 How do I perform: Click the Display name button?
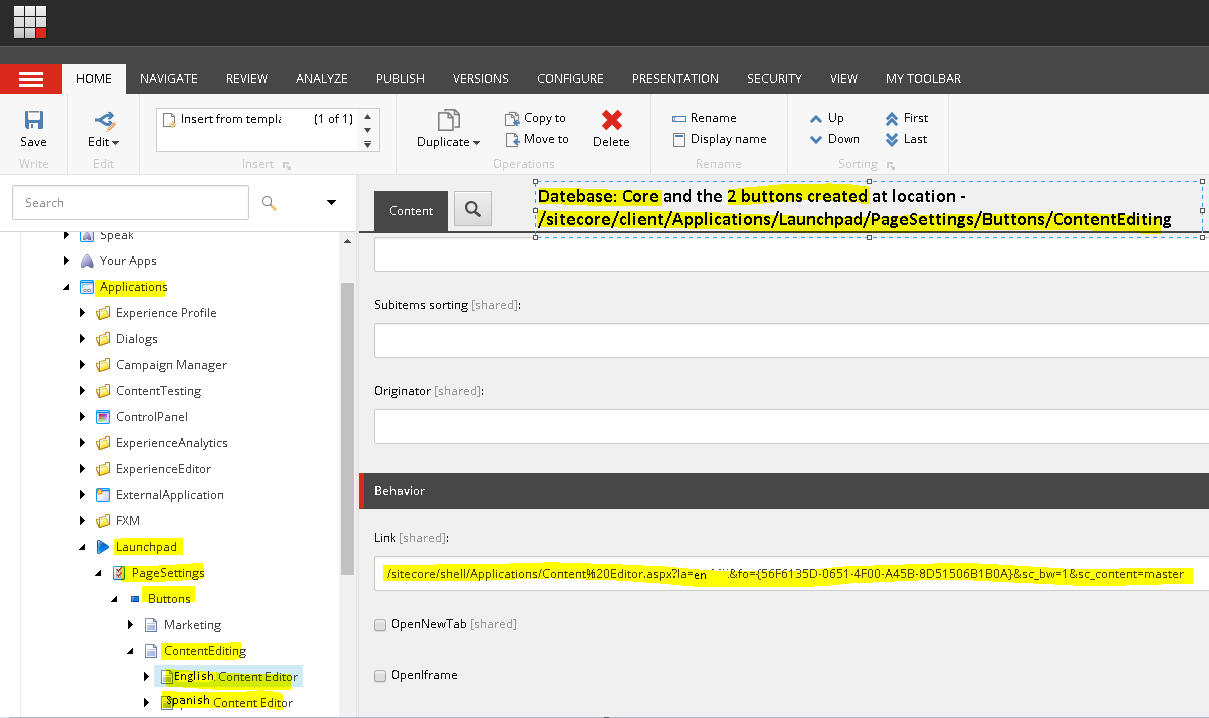(719, 140)
